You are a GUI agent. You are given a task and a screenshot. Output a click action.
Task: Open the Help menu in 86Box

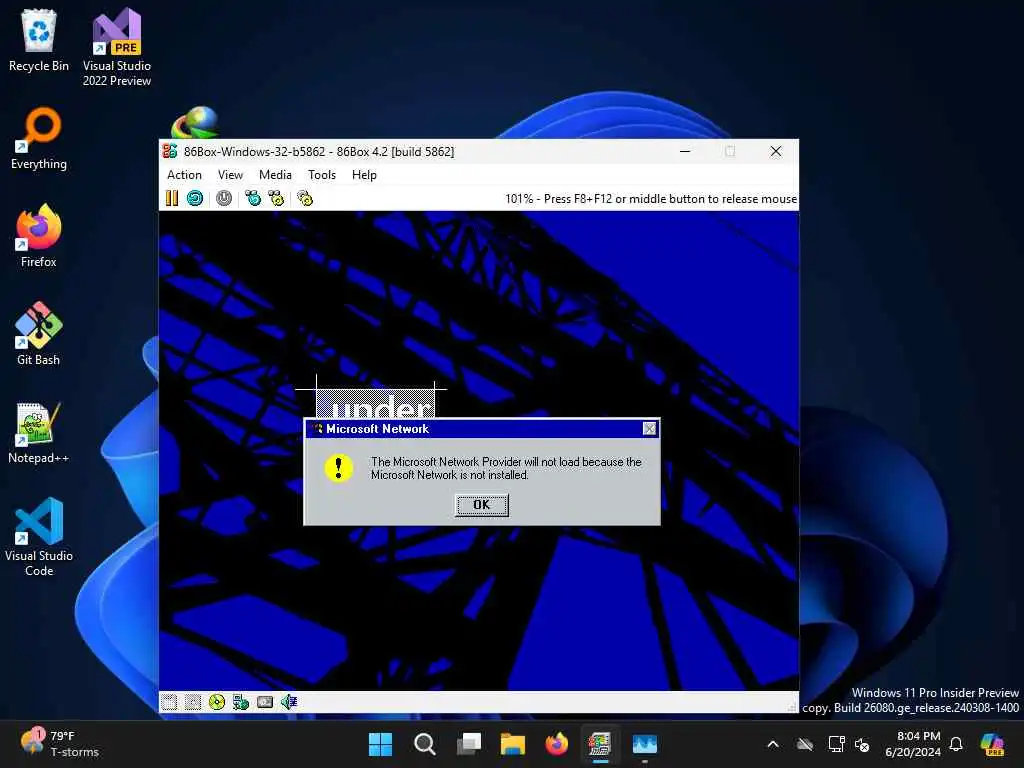click(x=364, y=174)
